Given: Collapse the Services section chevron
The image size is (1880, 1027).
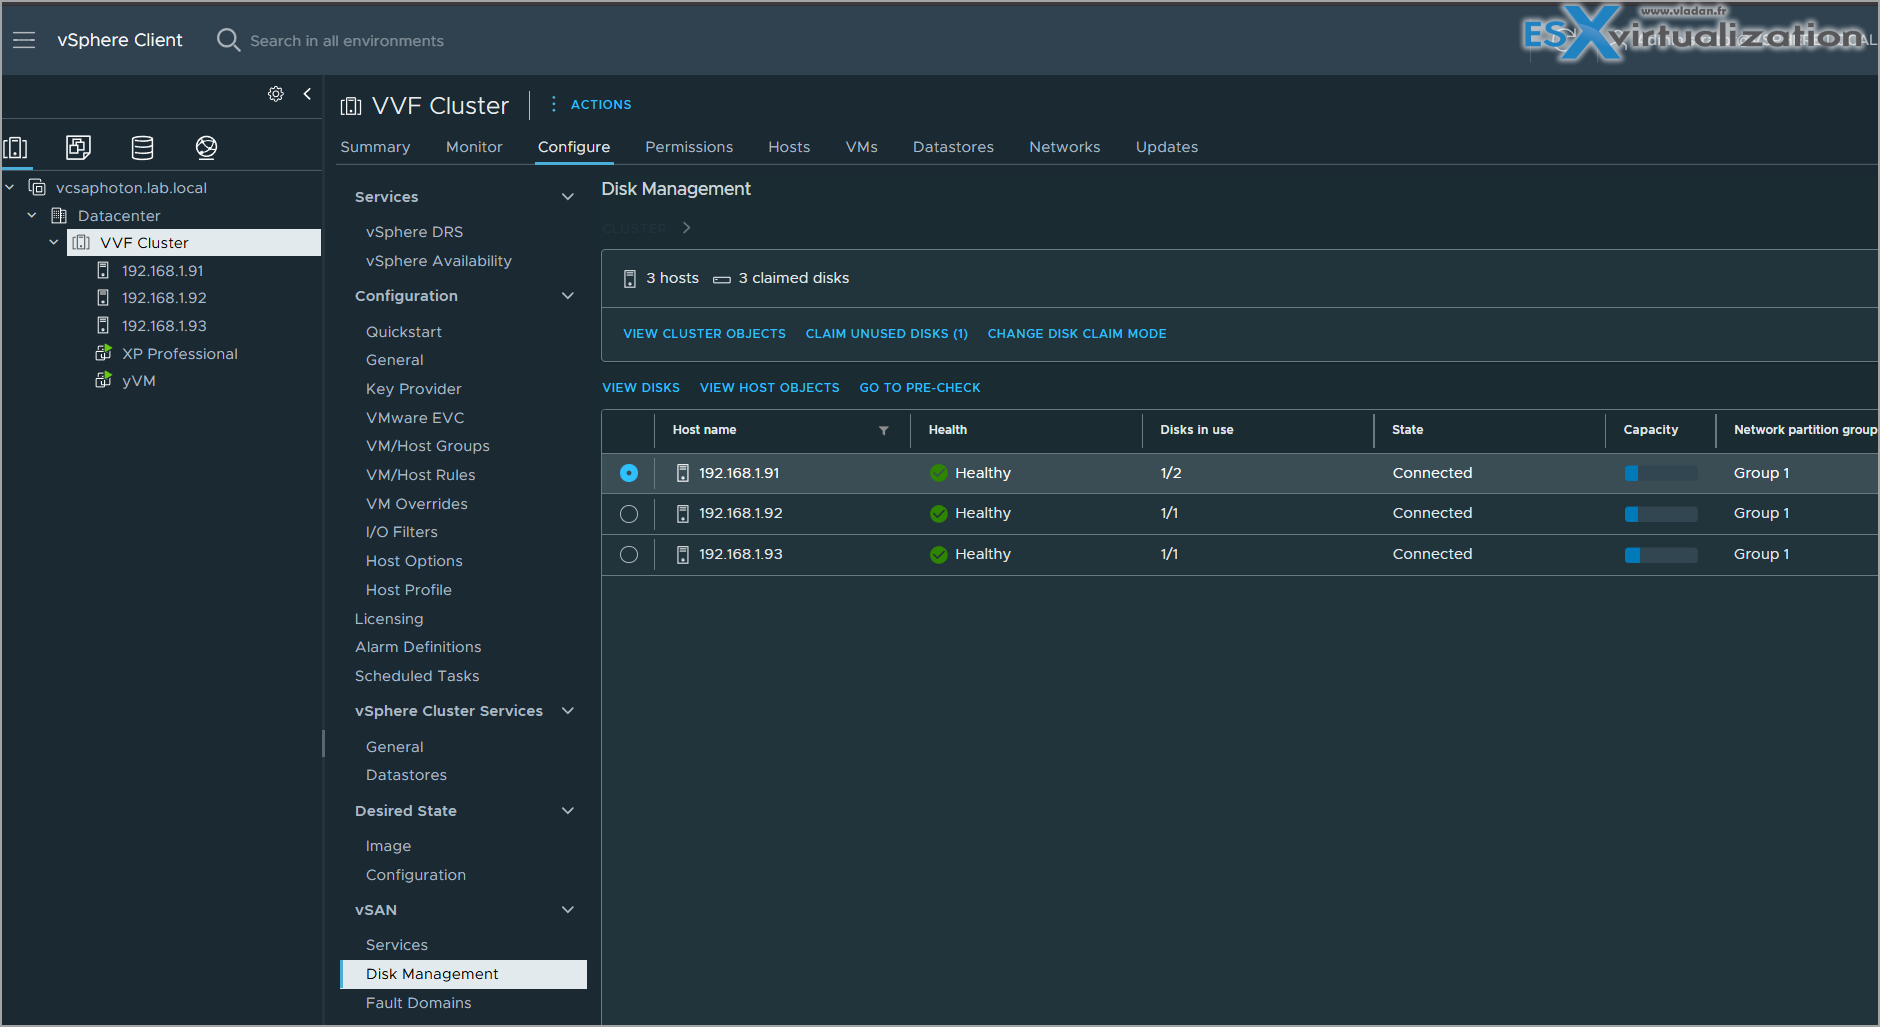Looking at the screenshot, I should [x=568, y=197].
